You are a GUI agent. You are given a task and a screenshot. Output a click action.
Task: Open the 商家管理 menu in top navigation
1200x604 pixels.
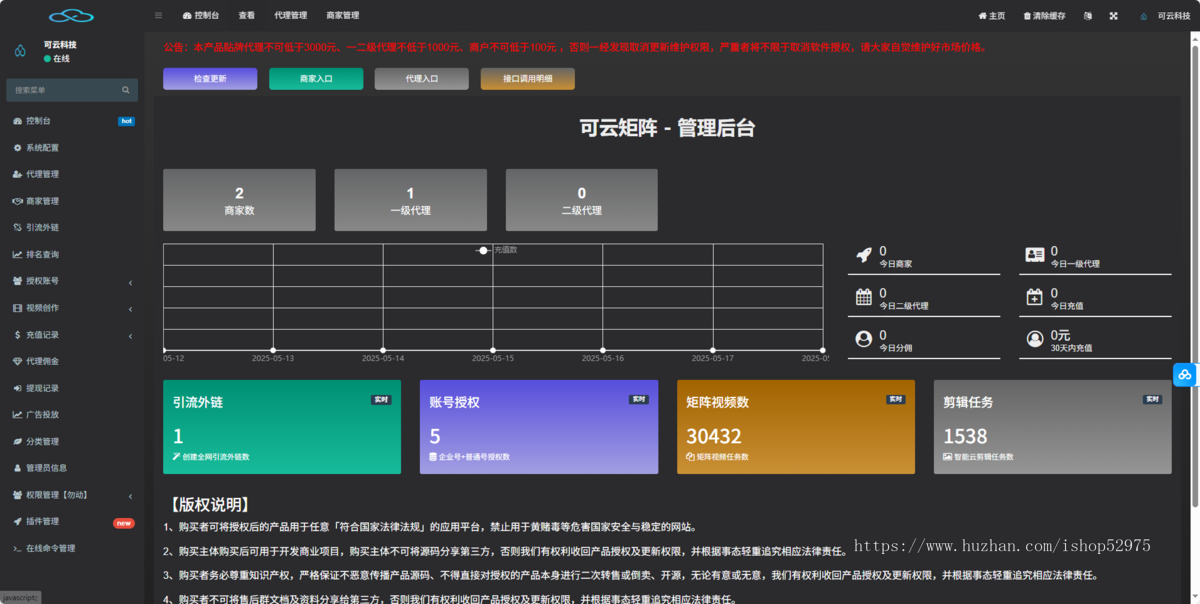click(343, 16)
